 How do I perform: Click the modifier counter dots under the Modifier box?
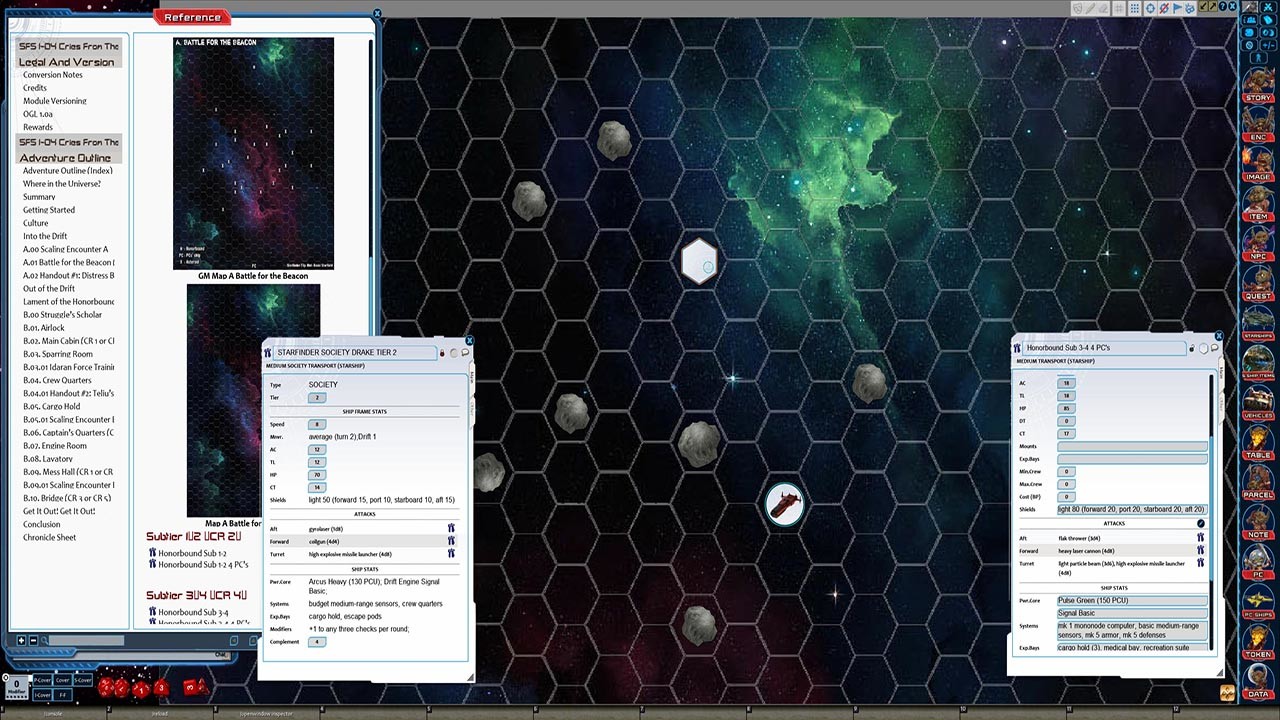click(16, 697)
